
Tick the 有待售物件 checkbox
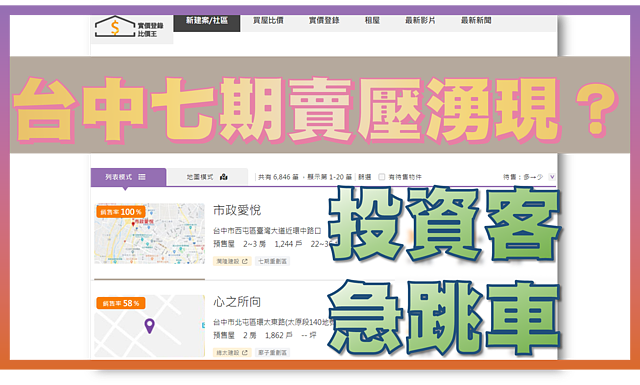click(x=382, y=177)
